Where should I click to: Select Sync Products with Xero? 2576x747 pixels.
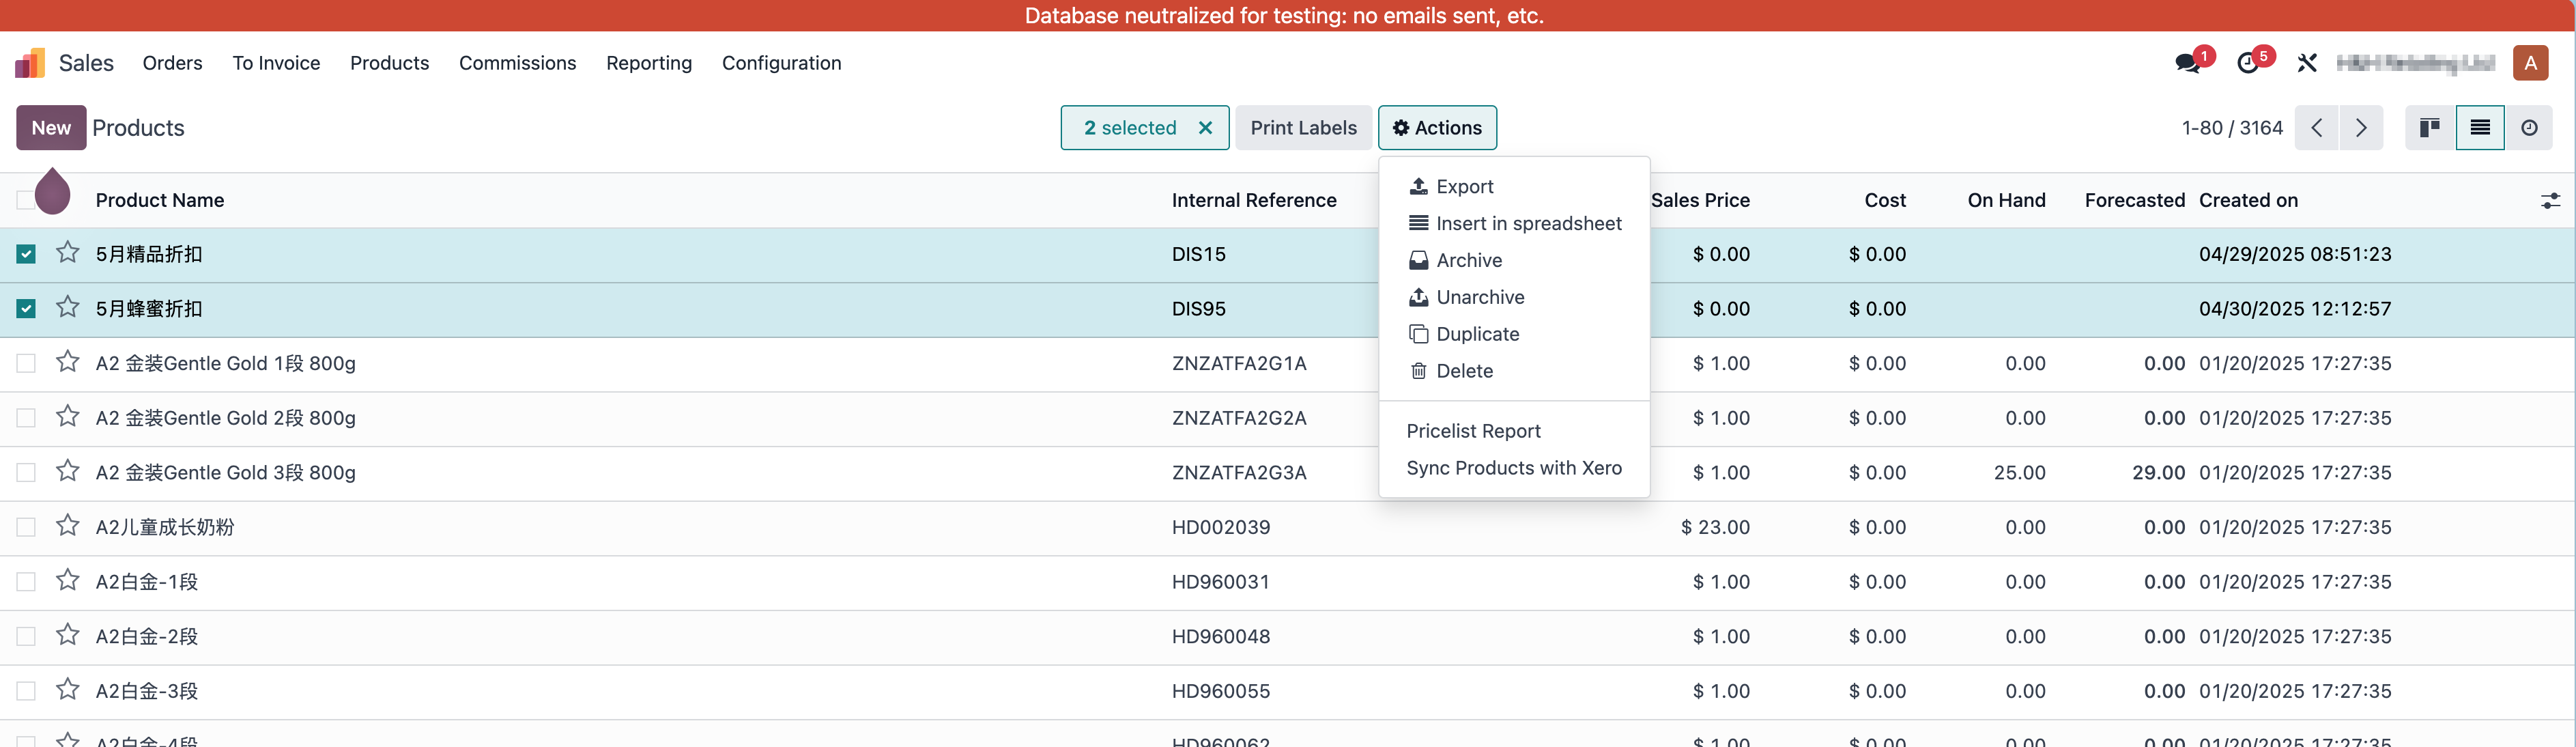tap(1513, 468)
